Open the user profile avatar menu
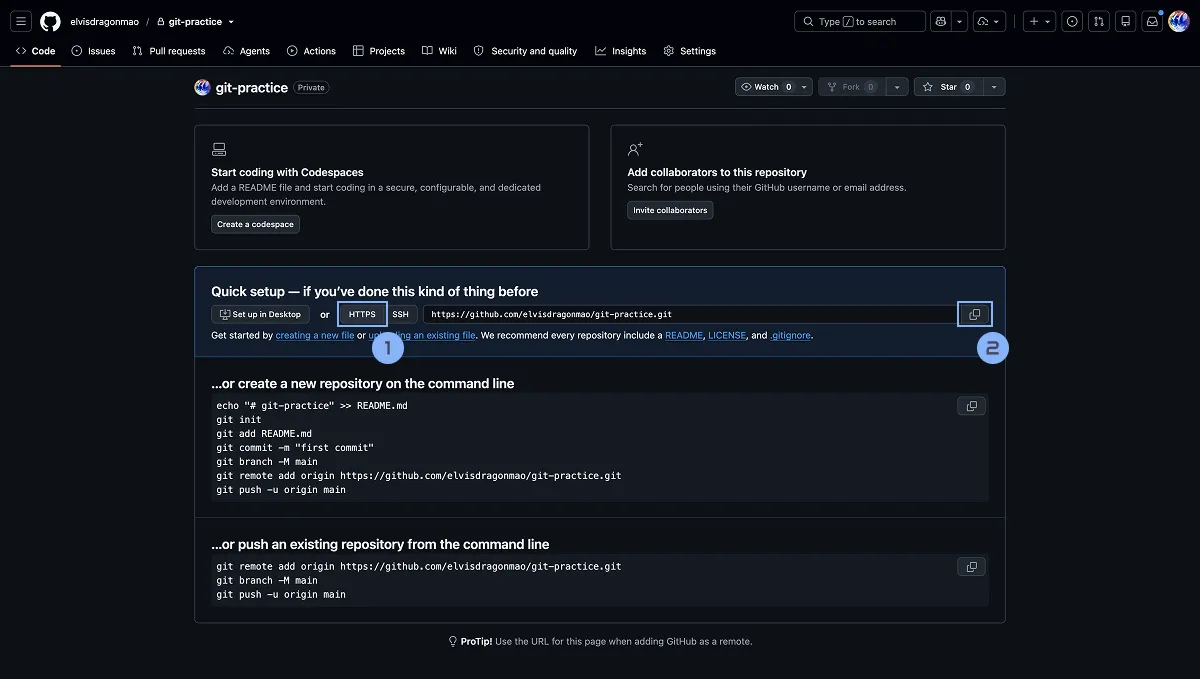Image resolution: width=1200 pixels, height=679 pixels. 1178,21
